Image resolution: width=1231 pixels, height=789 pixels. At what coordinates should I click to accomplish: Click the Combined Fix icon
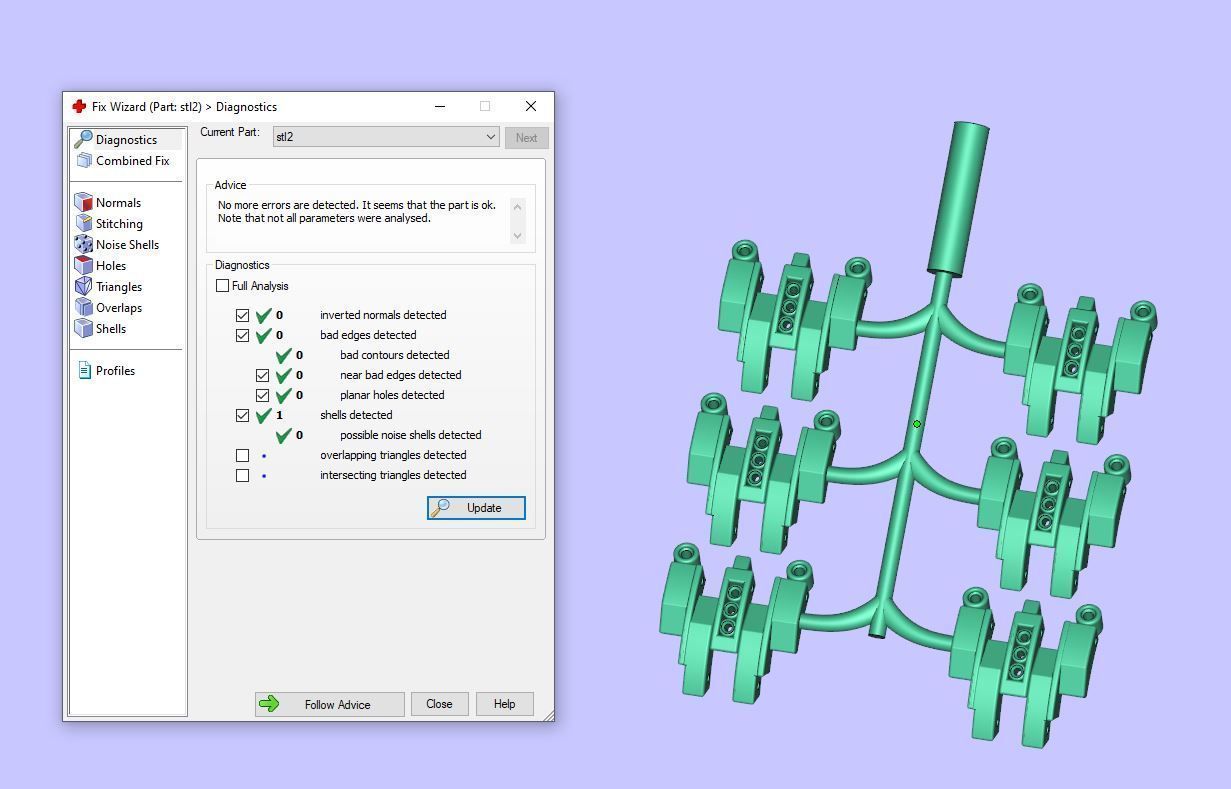(x=84, y=160)
